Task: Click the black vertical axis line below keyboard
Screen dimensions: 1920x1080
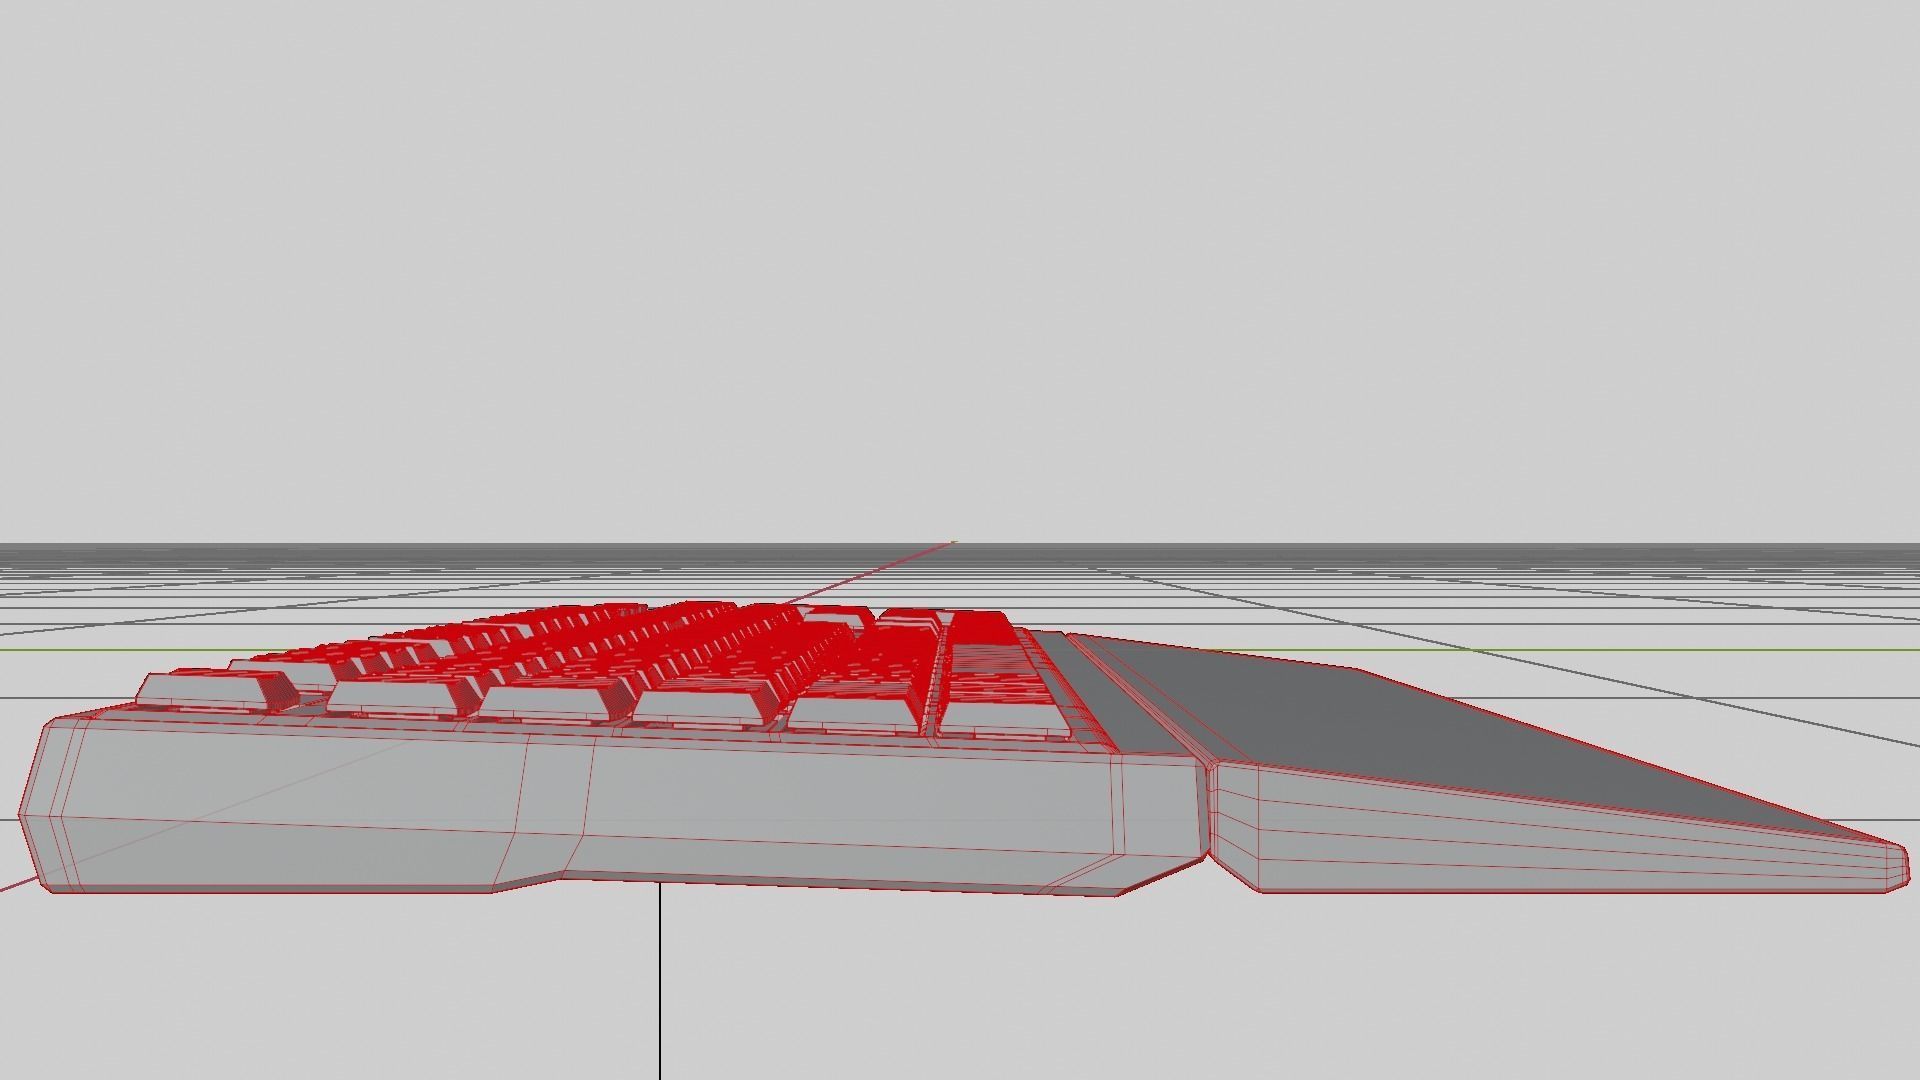Action: coord(660,980)
